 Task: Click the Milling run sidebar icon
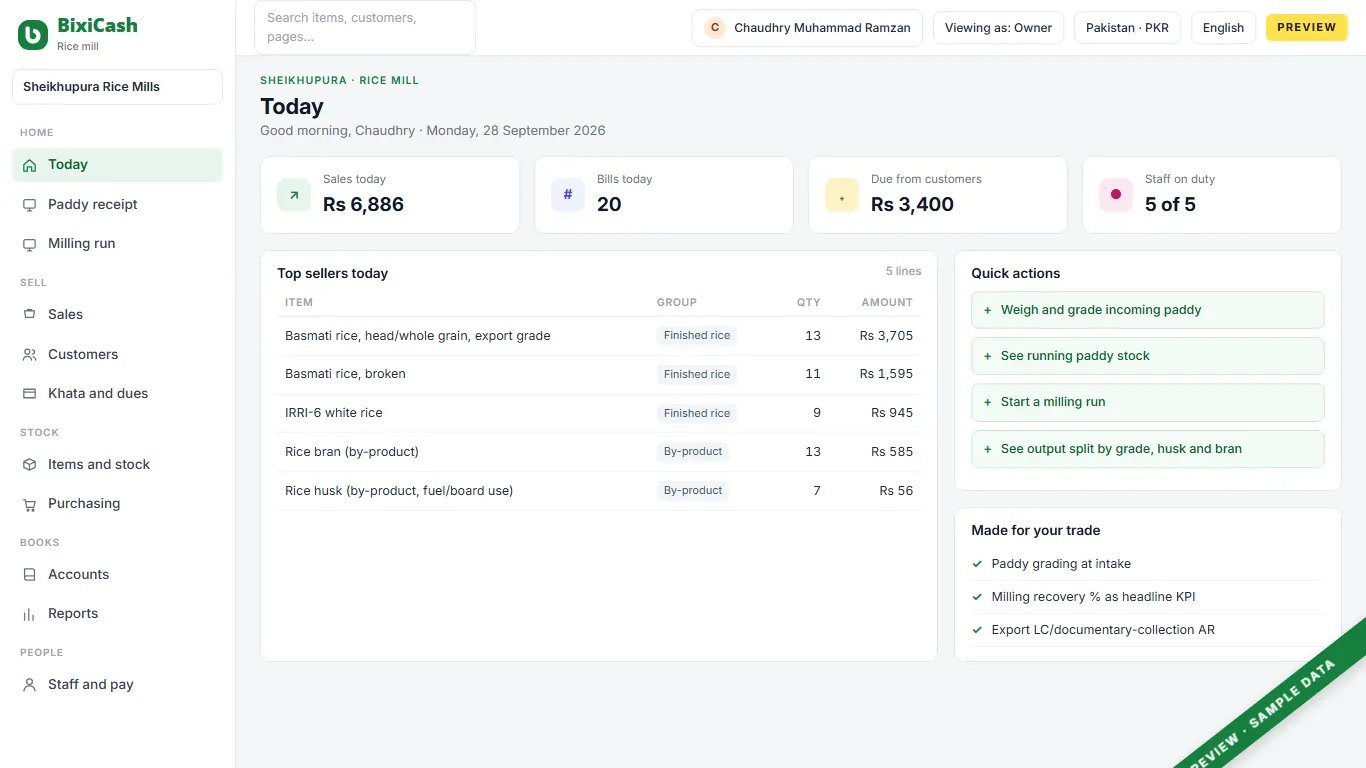pos(29,244)
